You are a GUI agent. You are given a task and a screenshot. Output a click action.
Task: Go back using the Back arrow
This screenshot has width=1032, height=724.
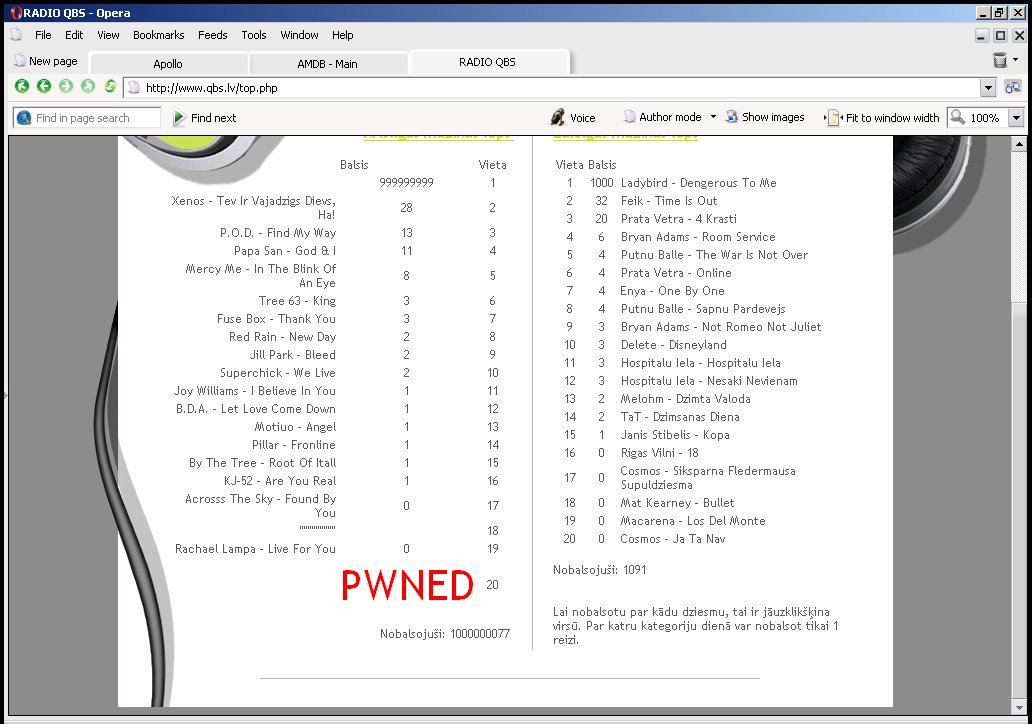click(x=44, y=87)
